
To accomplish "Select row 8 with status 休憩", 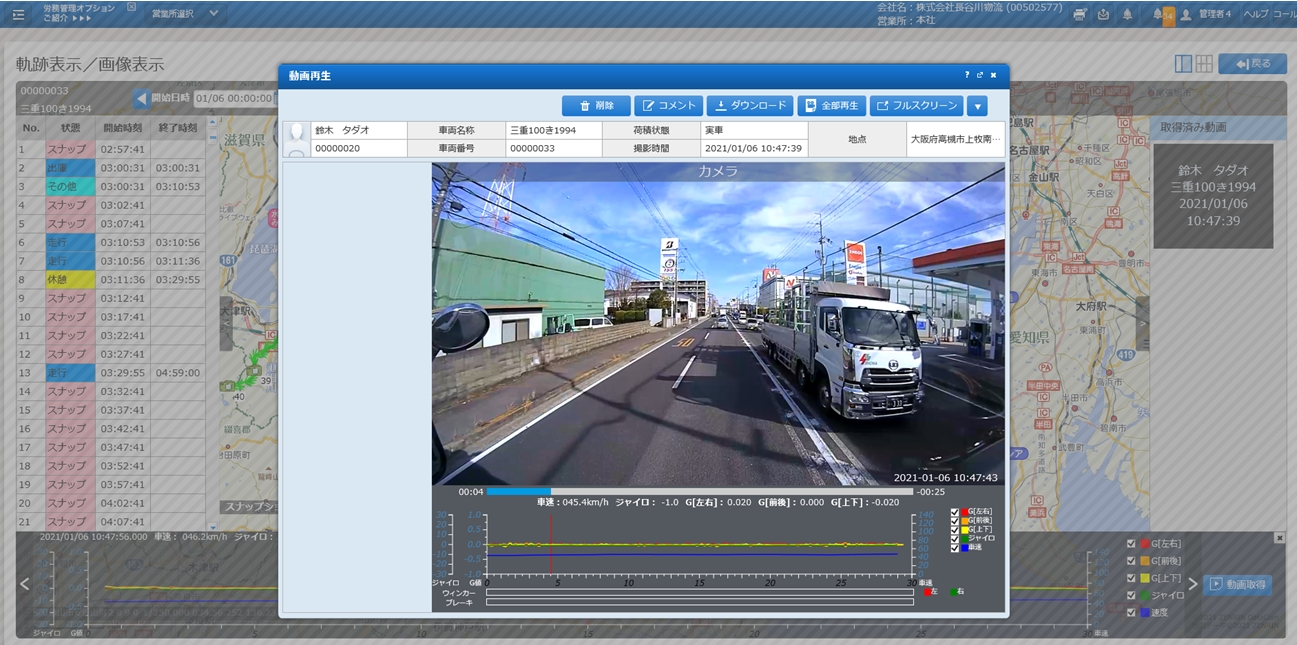I will tap(111, 280).
